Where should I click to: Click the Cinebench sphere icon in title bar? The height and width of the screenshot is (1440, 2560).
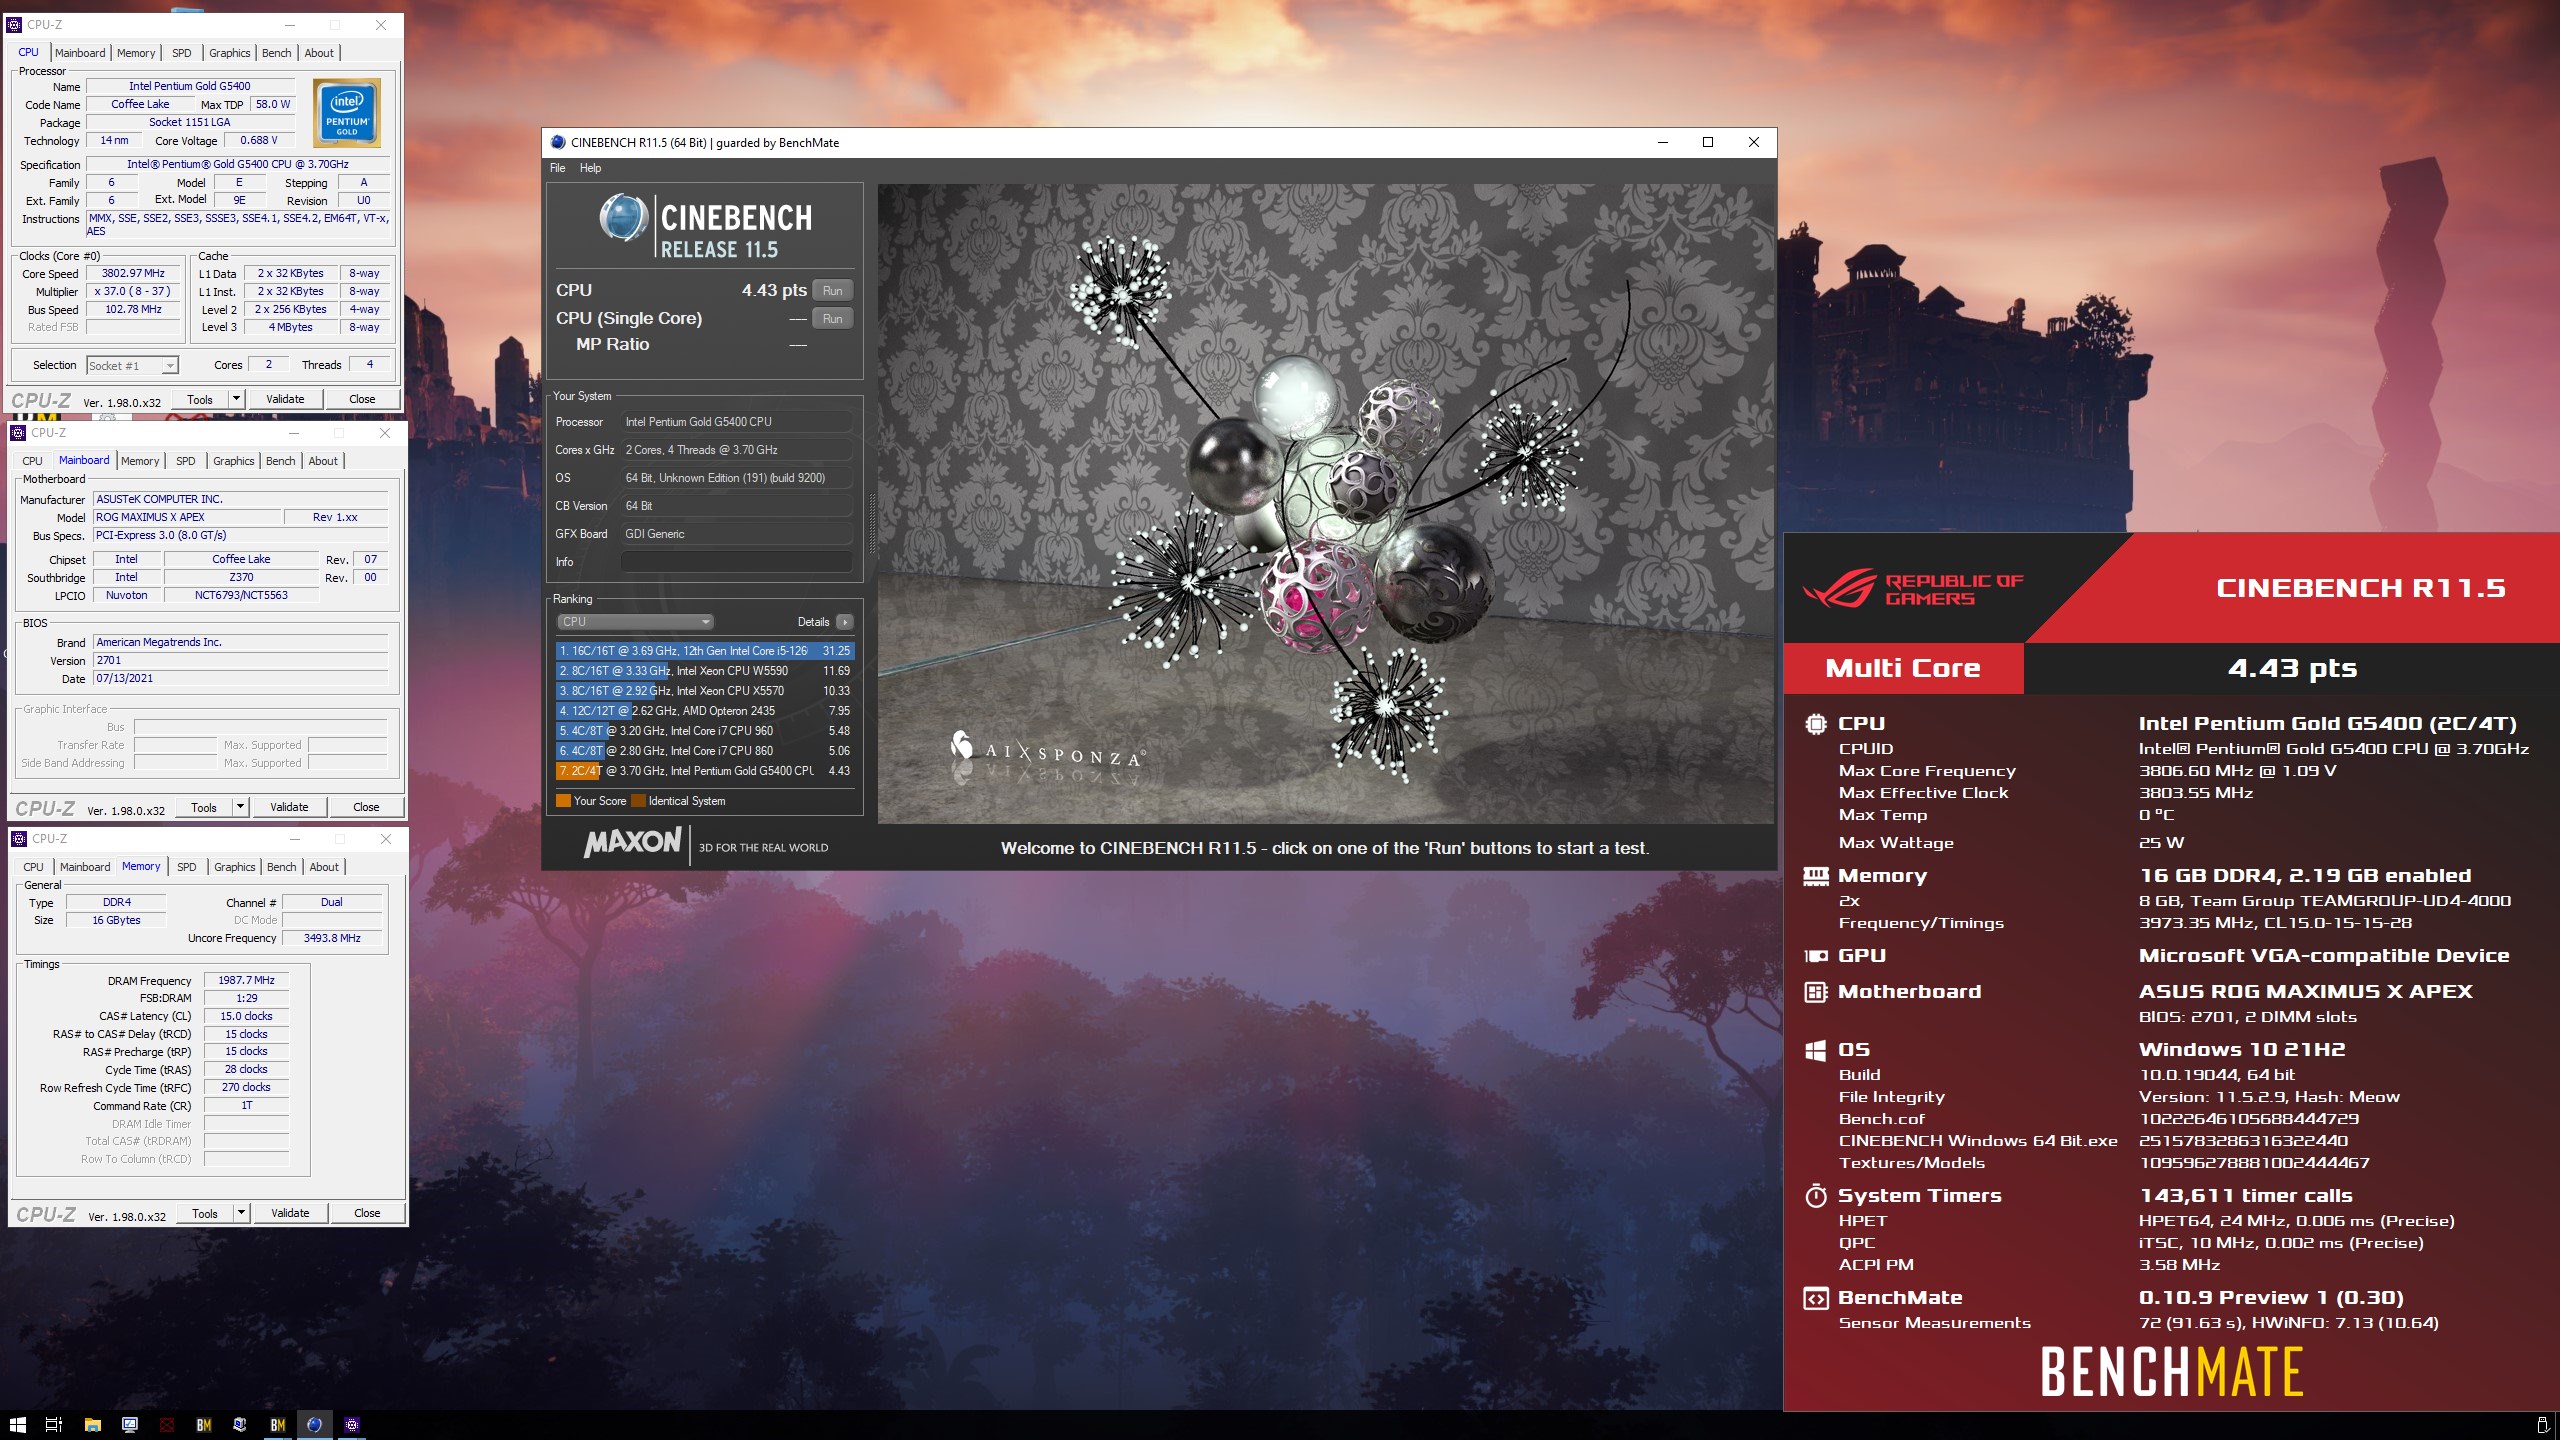coord(558,143)
